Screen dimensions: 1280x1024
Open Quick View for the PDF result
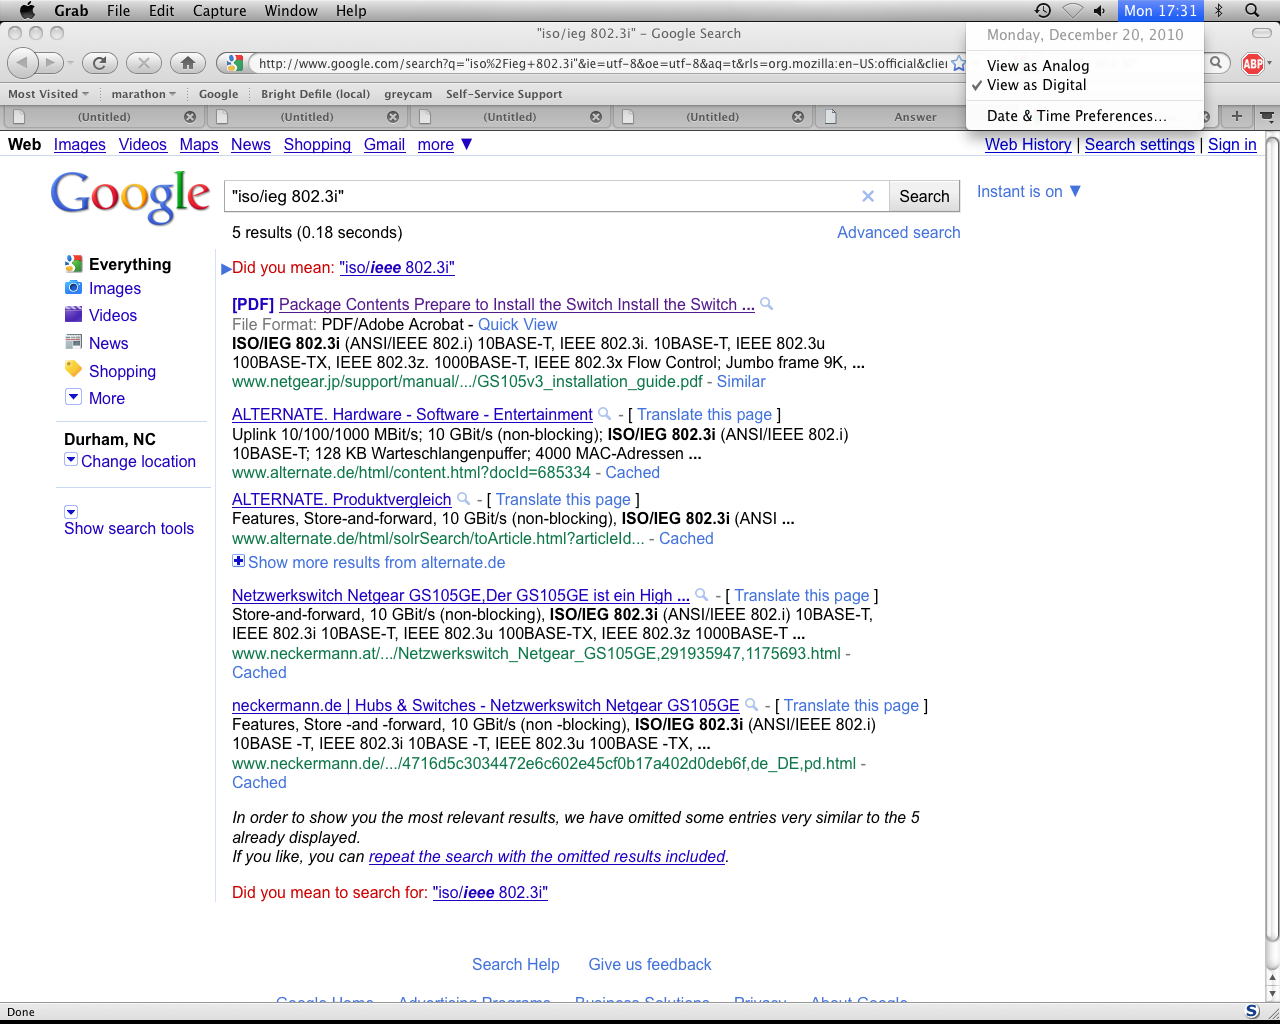[517, 324]
